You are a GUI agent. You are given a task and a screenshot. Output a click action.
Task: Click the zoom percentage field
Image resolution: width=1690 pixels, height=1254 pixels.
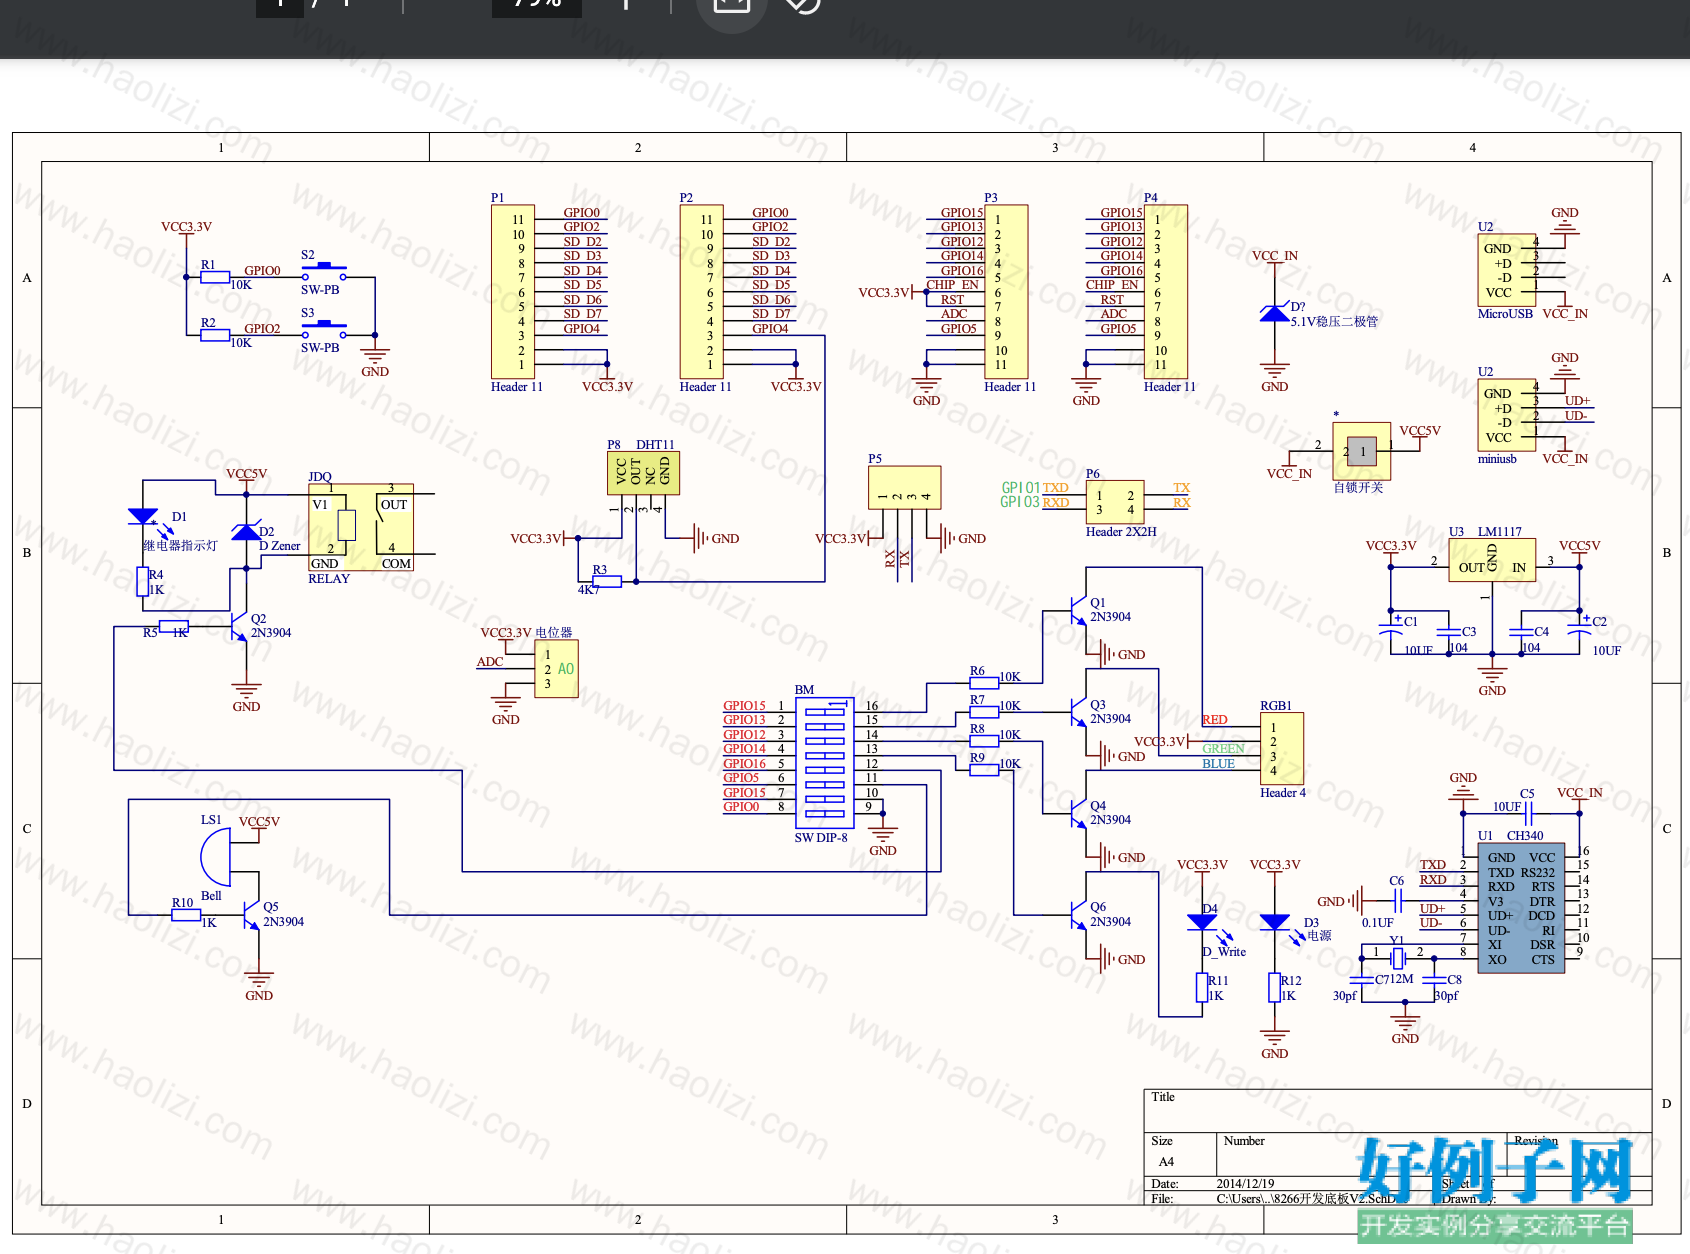(x=538, y=5)
